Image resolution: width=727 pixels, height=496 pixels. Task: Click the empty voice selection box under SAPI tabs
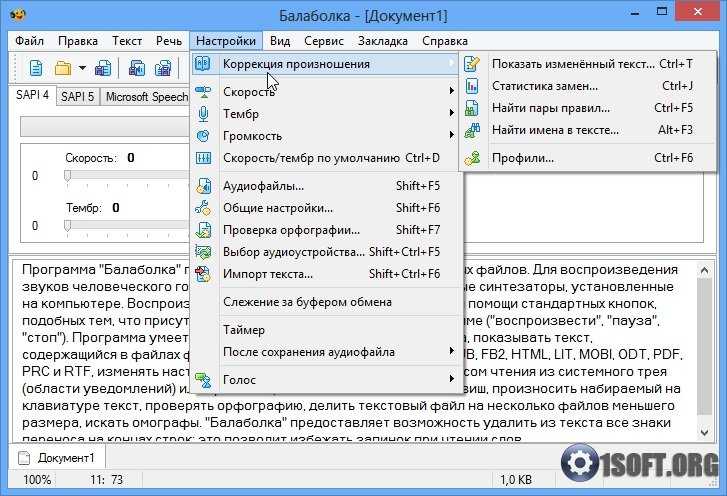point(105,127)
